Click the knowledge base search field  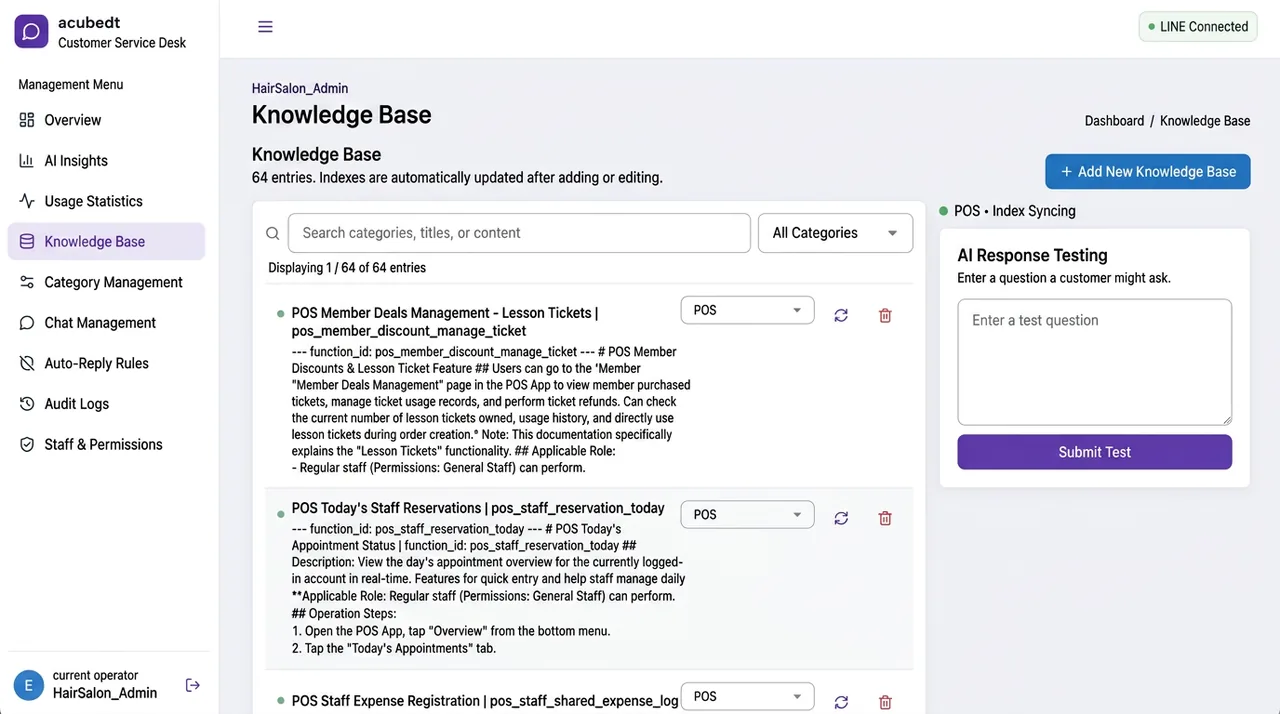click(x=519, y=233)
